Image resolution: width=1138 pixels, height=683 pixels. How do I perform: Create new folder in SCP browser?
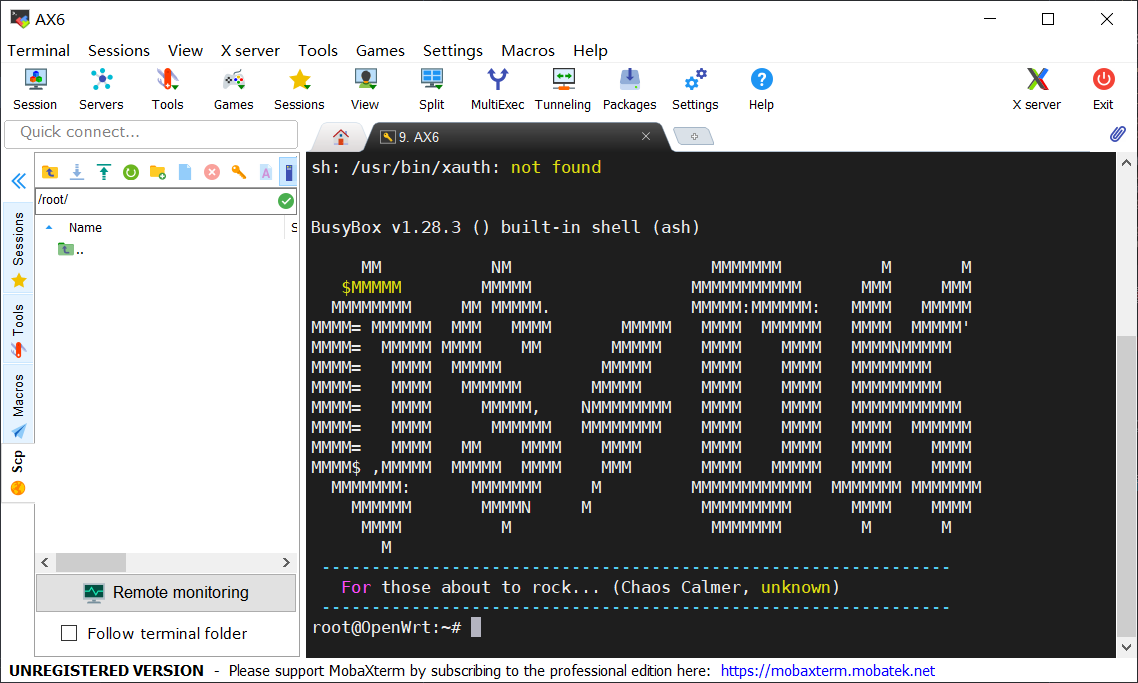point(158,172)
